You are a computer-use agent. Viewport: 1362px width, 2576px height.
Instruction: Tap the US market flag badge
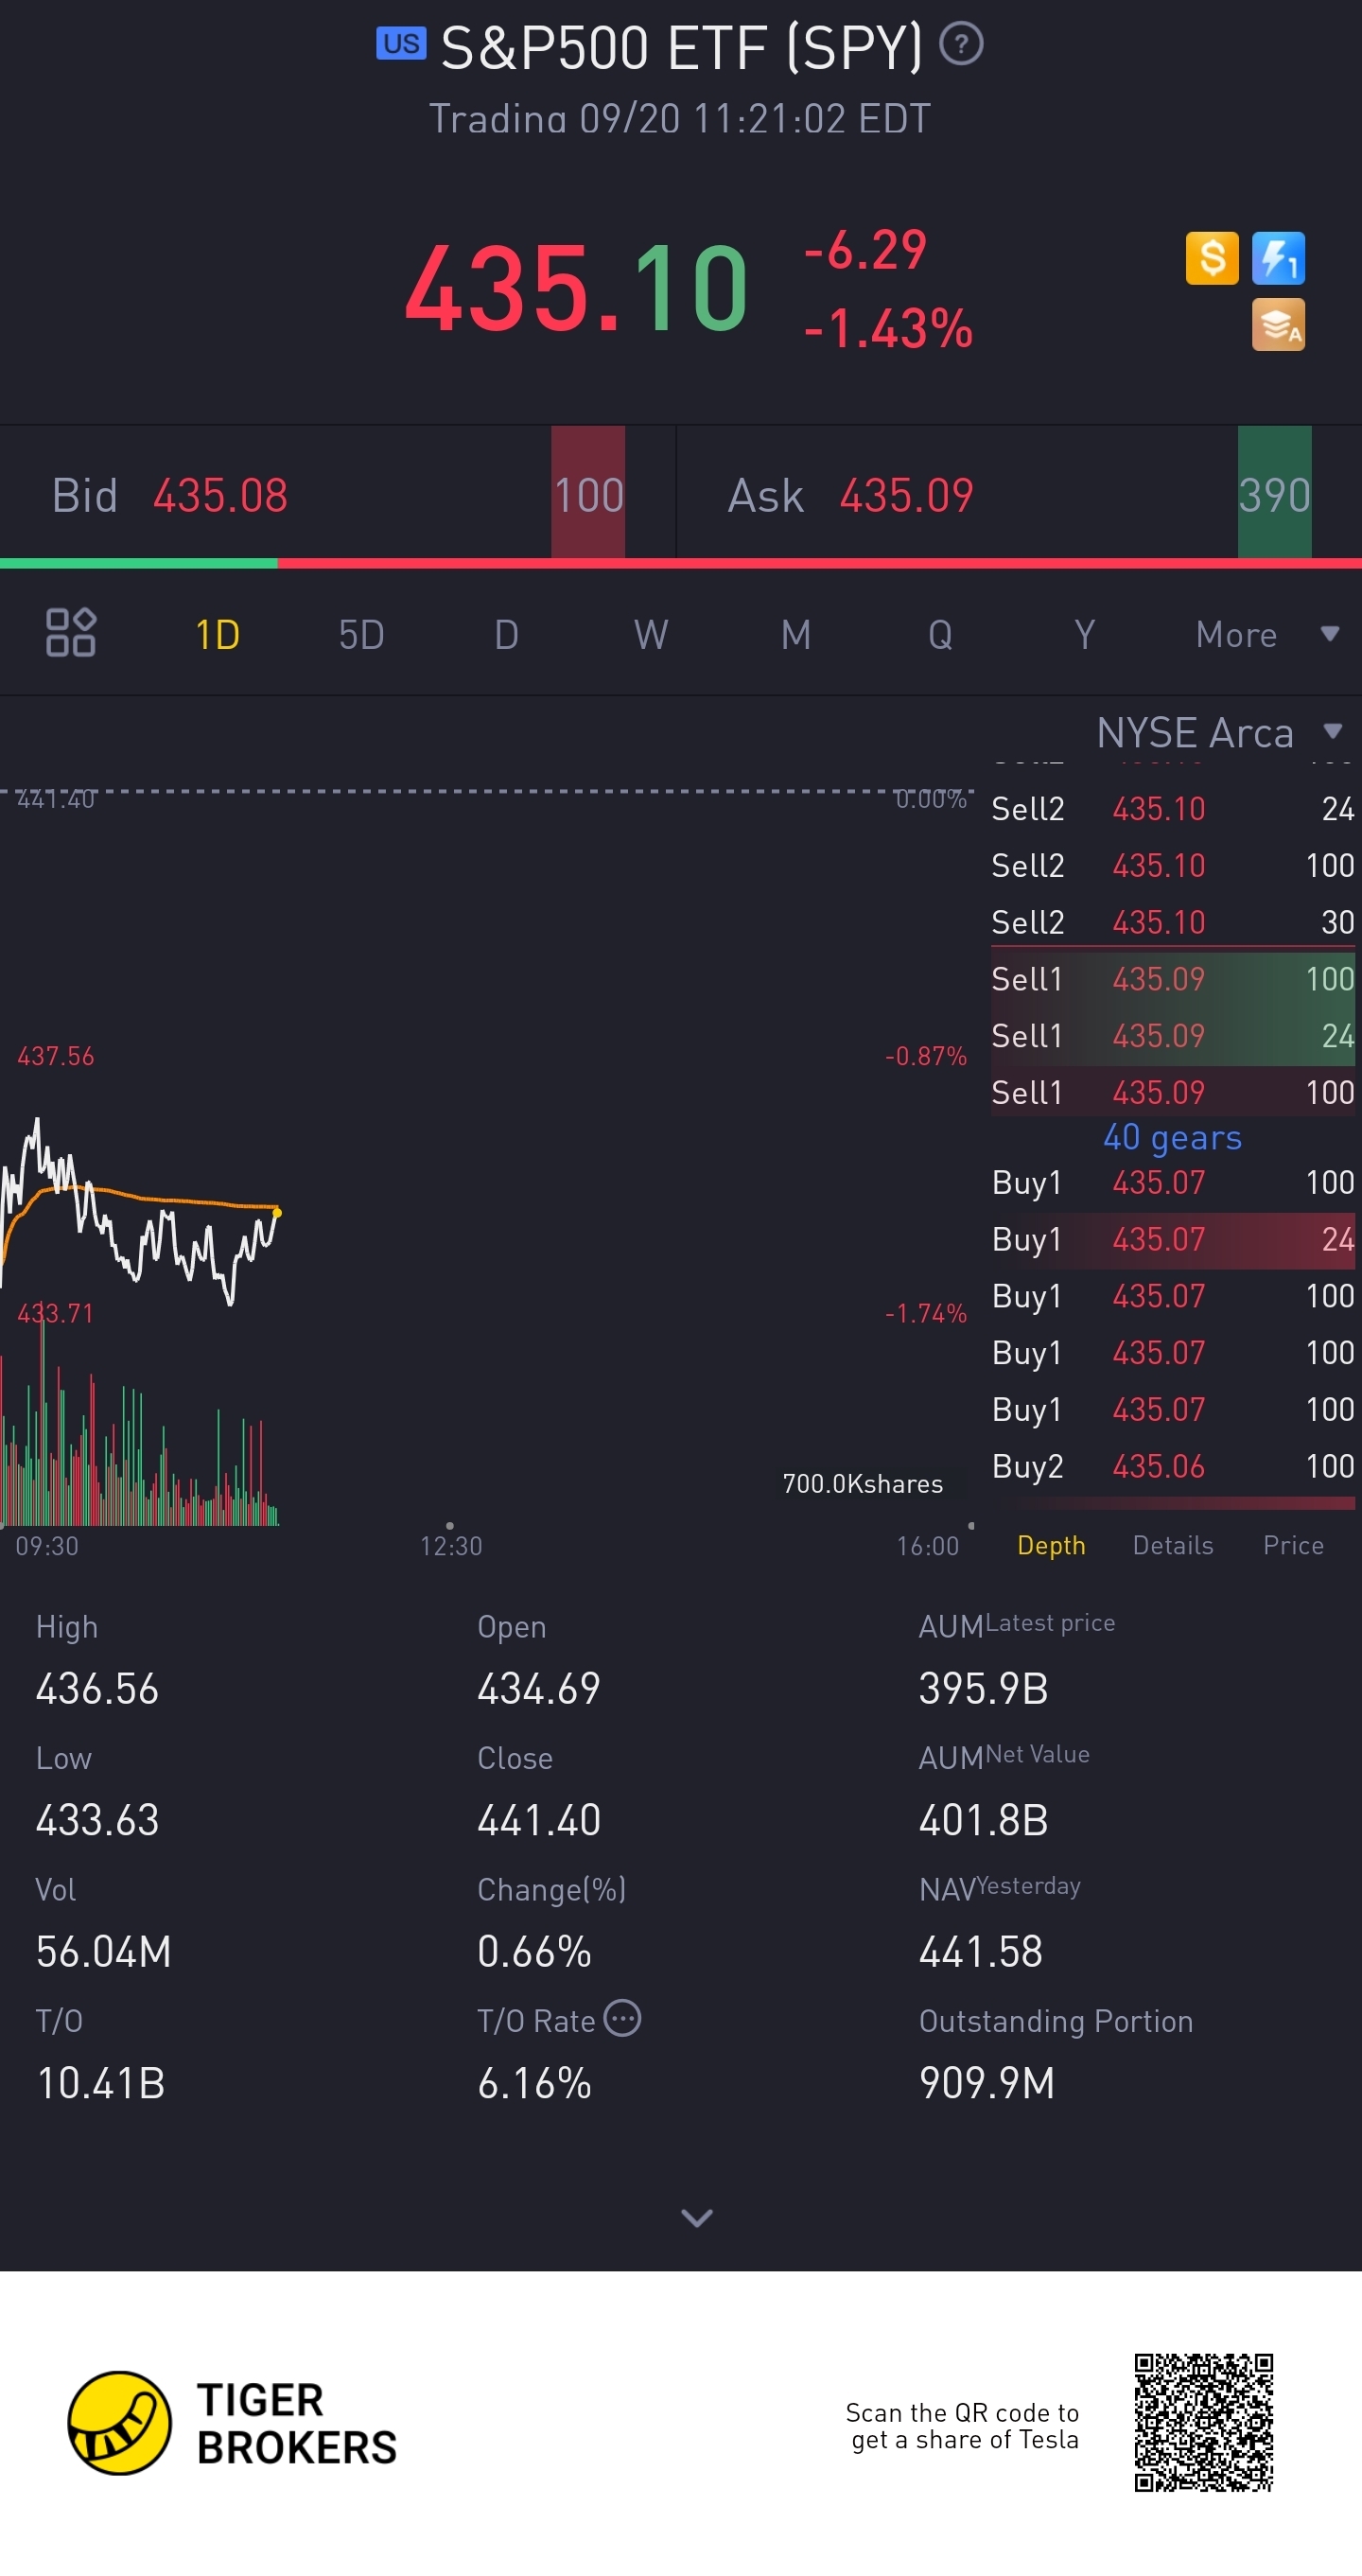click(x=401, y=44)
